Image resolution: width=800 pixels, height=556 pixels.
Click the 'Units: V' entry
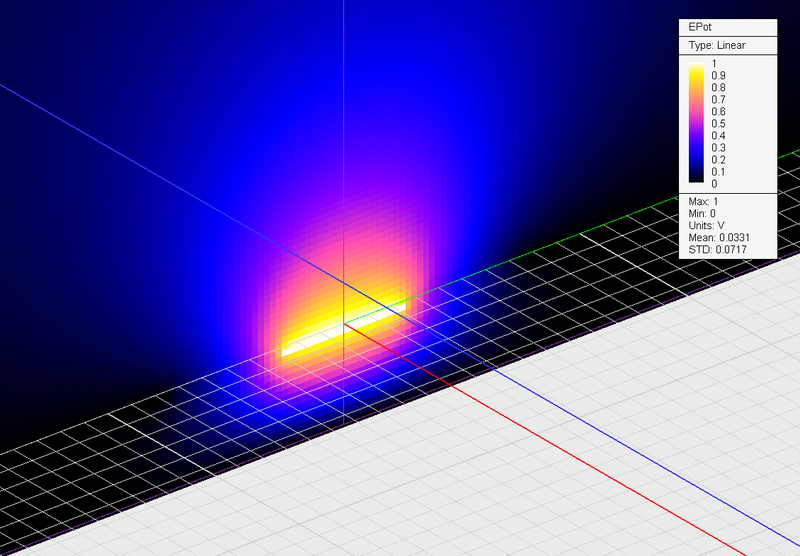pos(706,225)
